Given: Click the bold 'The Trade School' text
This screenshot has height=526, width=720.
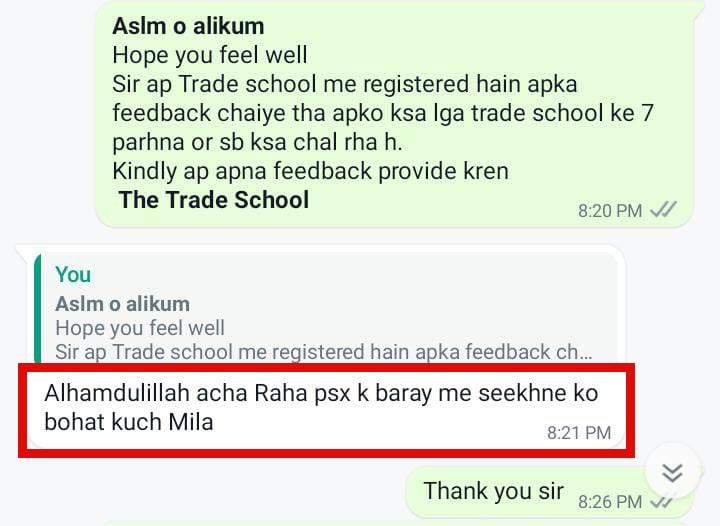Looking at the screenshot, I should (x=214, y=200).
